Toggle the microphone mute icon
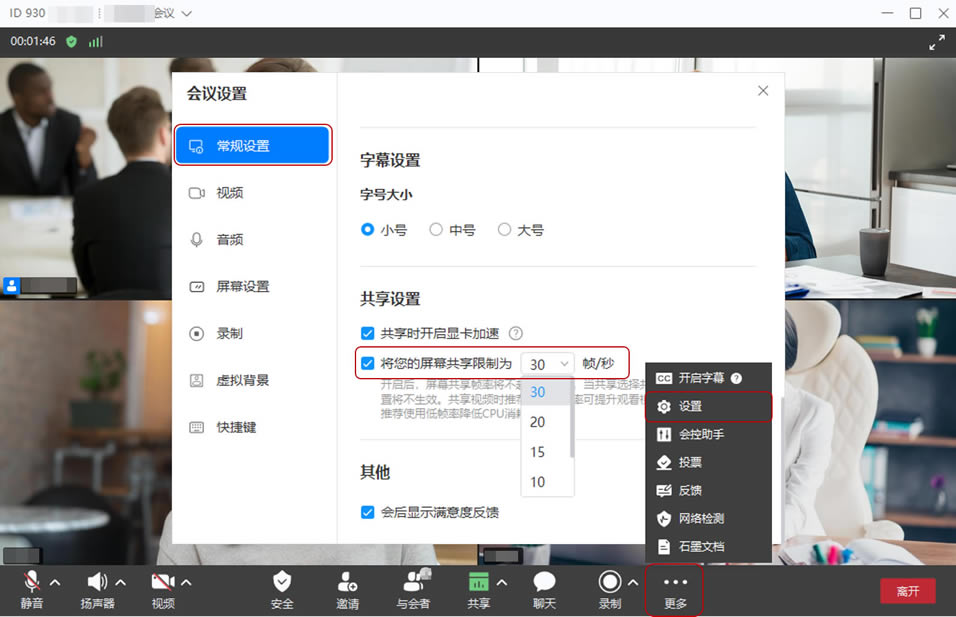The height and width of the screenshot is (617, 956). [32, 582]
